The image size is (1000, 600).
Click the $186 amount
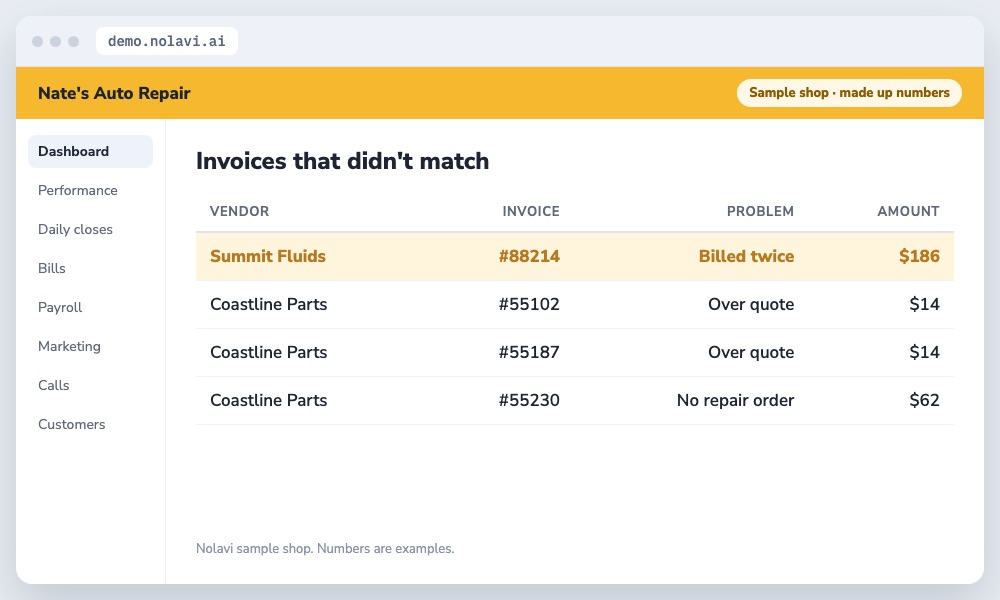[919, 256]
